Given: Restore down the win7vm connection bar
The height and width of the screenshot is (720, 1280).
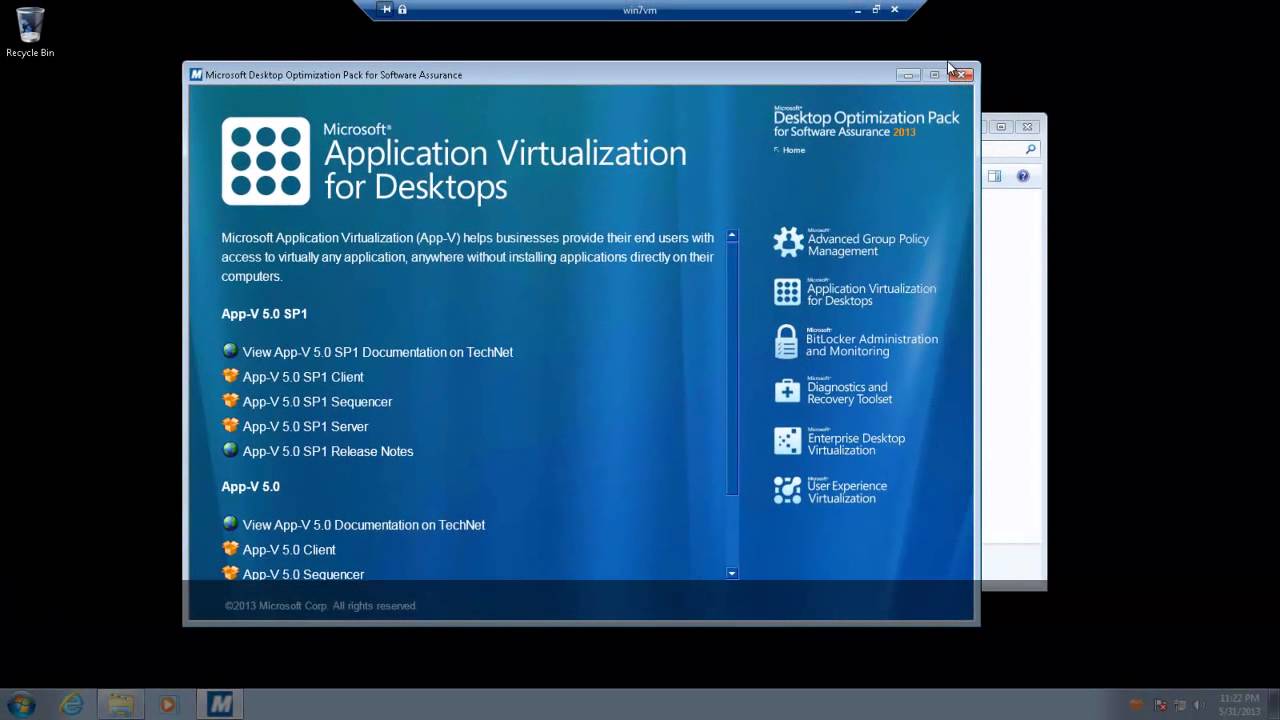Looking at the screenshot, I should coord(876,9).
